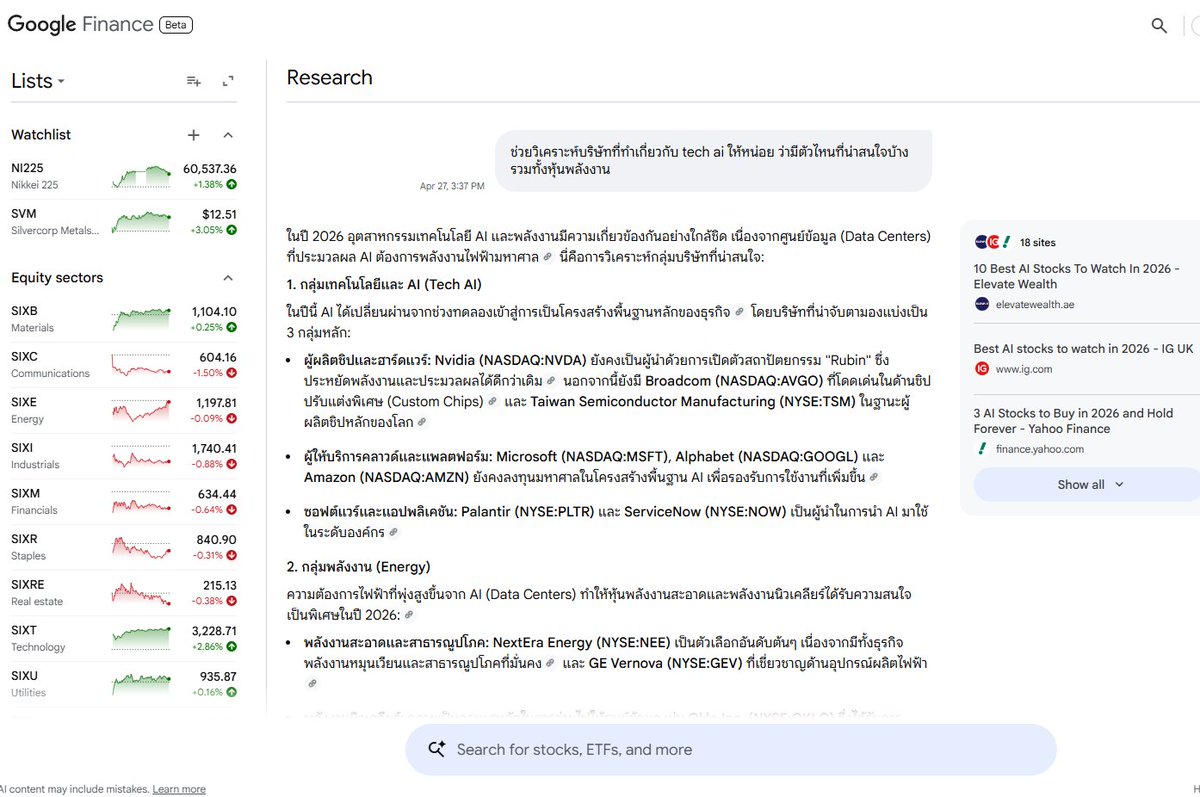Expand the lists panel to full view
This screenshot has height=797, width=1200.
point(228,81)
